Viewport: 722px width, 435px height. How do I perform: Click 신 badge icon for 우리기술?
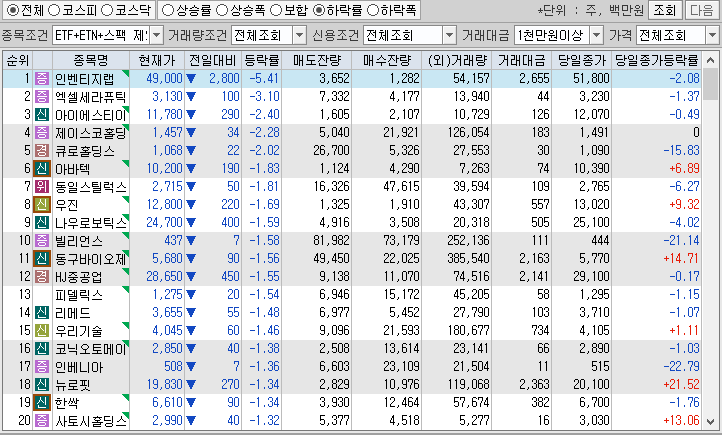pos(42,331)
